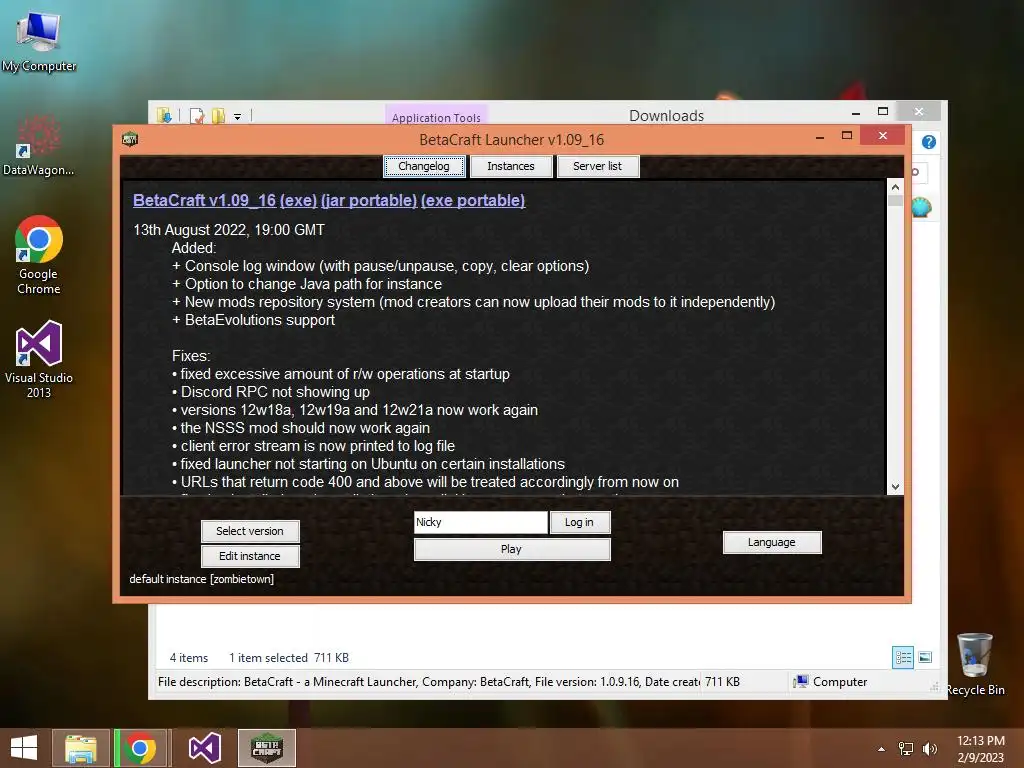Open the Server list tab
Viewport: 1024px width, 768px height.
[598, 166]
